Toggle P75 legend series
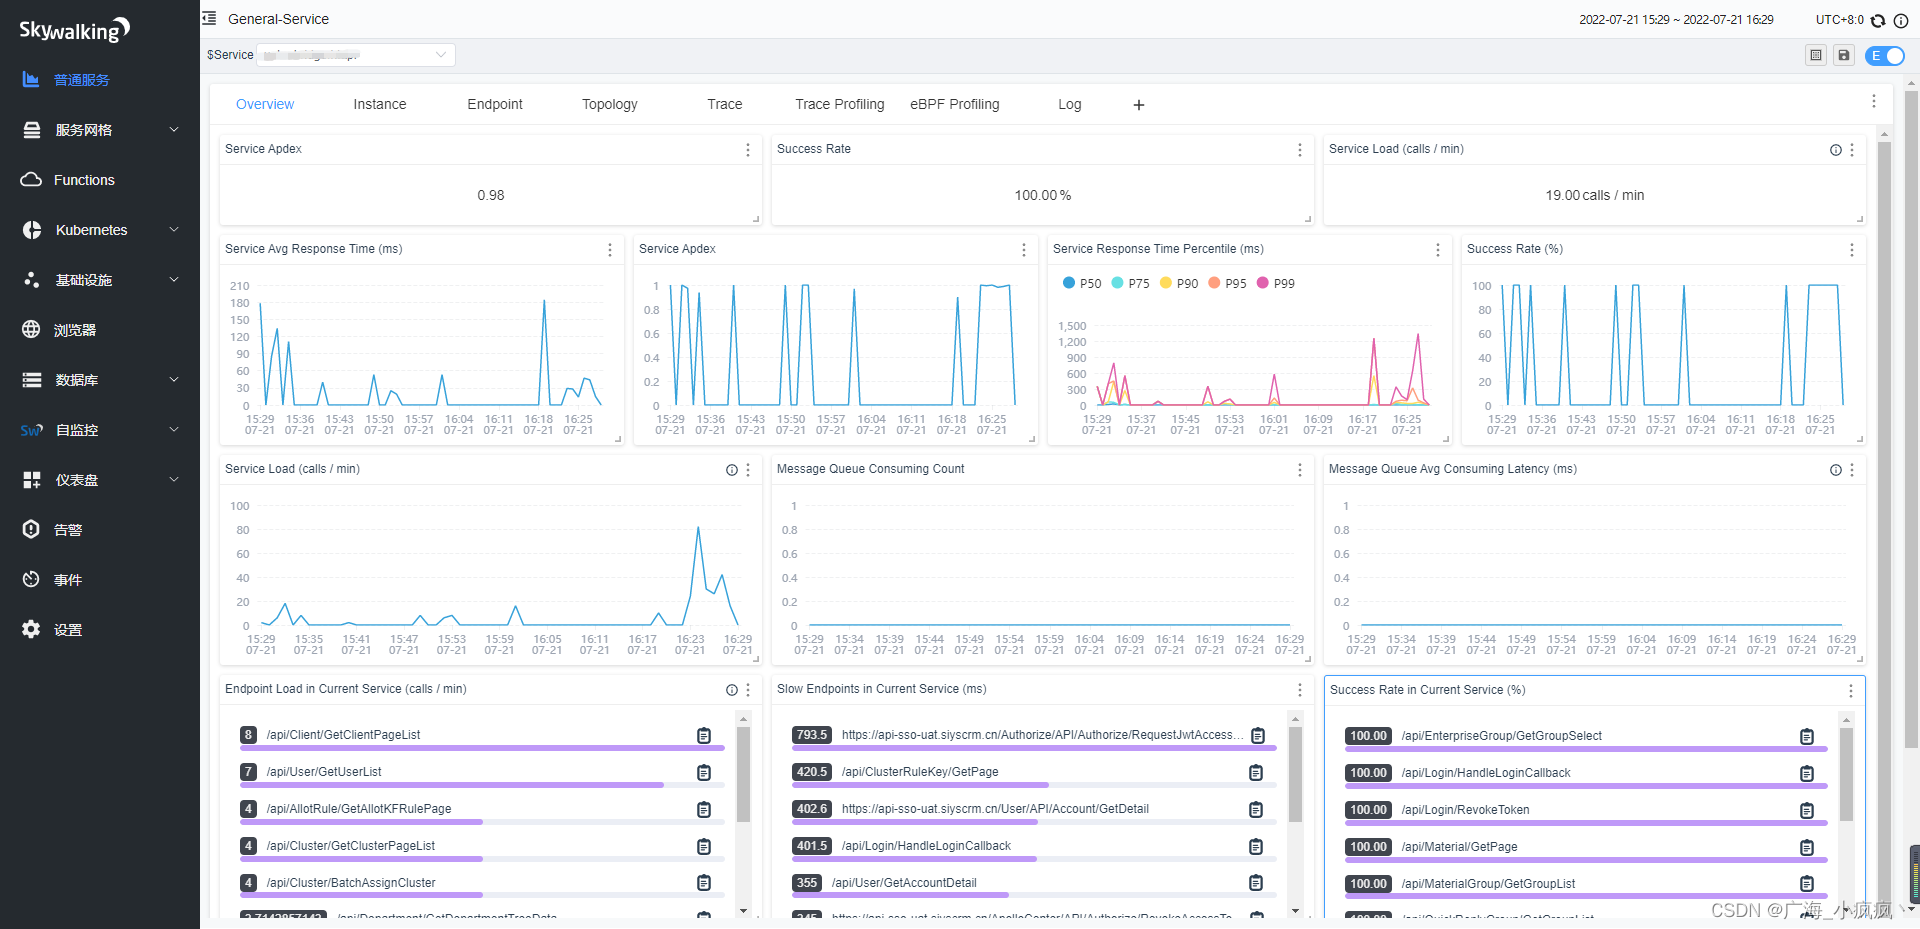Image resolution: width=1920 pixels, height=929 pixels. point(1131,284)
